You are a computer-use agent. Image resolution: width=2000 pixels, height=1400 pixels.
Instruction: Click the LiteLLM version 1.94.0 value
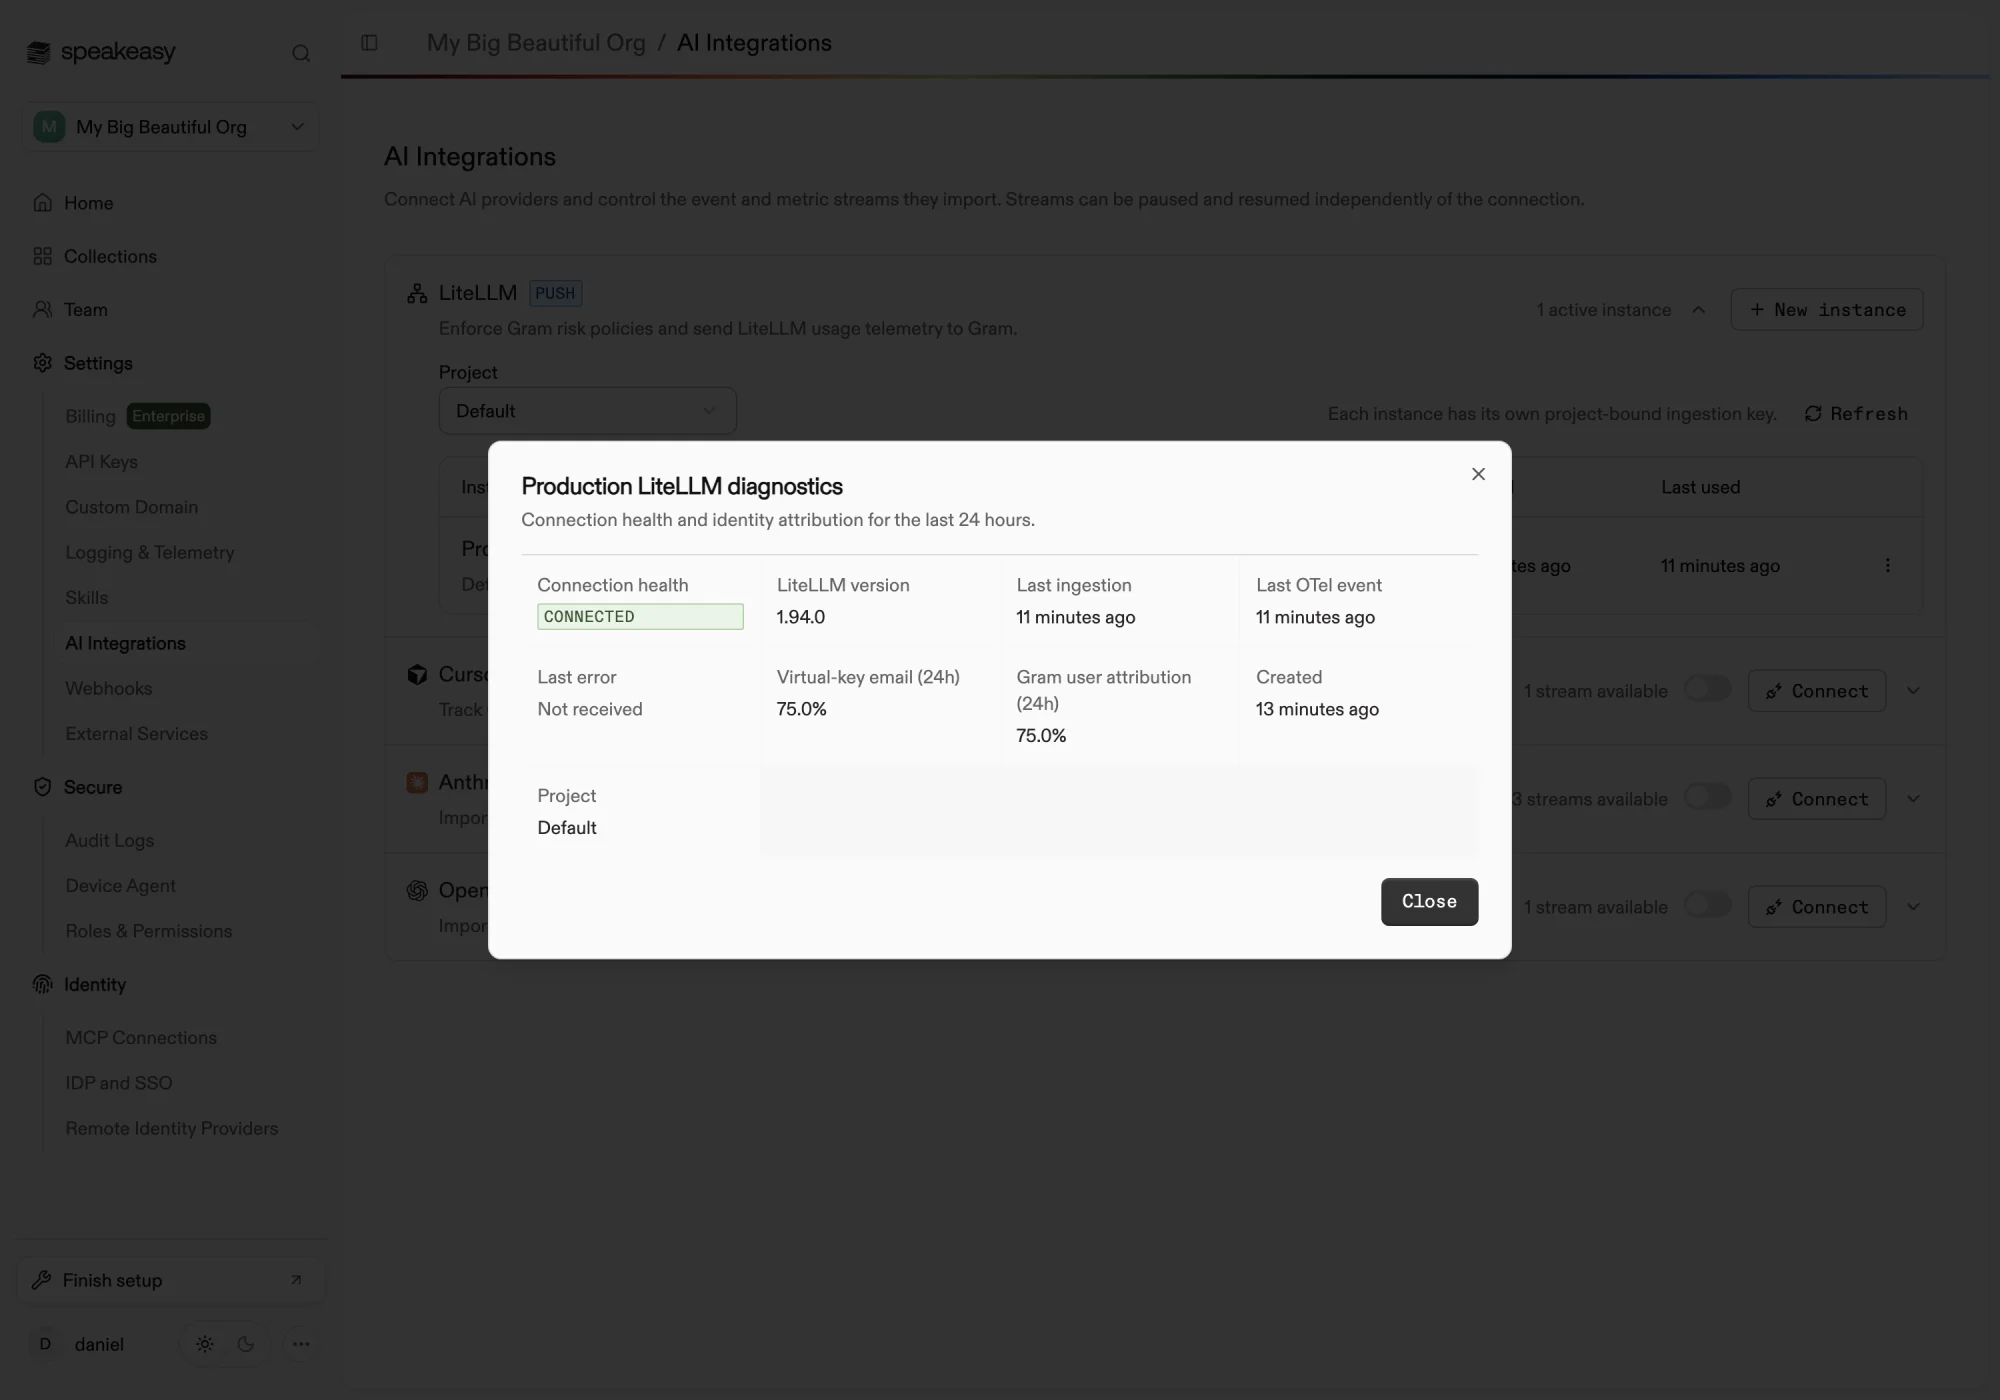800,617
